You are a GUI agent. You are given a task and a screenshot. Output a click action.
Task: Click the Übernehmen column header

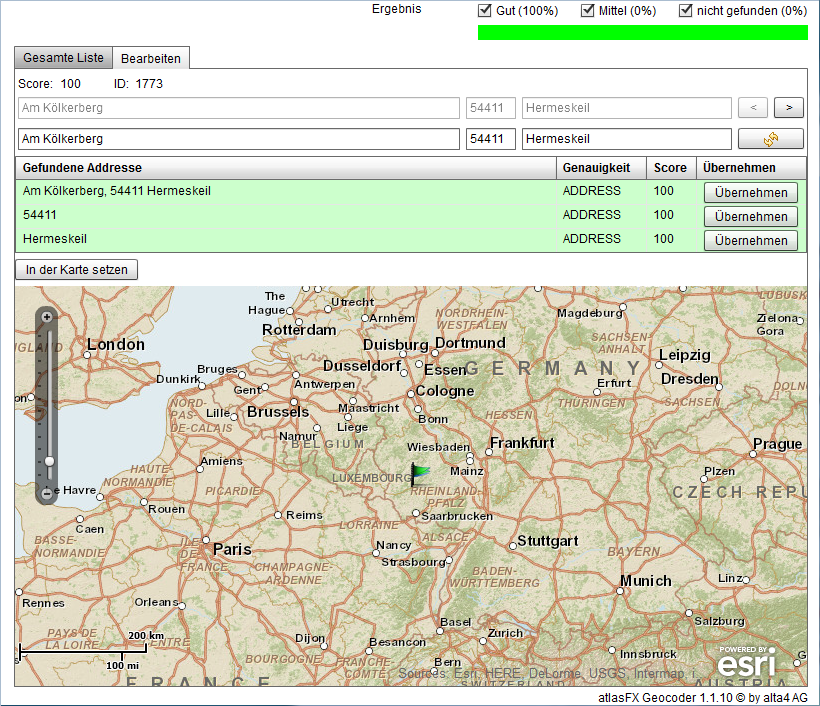pos(751,168)
